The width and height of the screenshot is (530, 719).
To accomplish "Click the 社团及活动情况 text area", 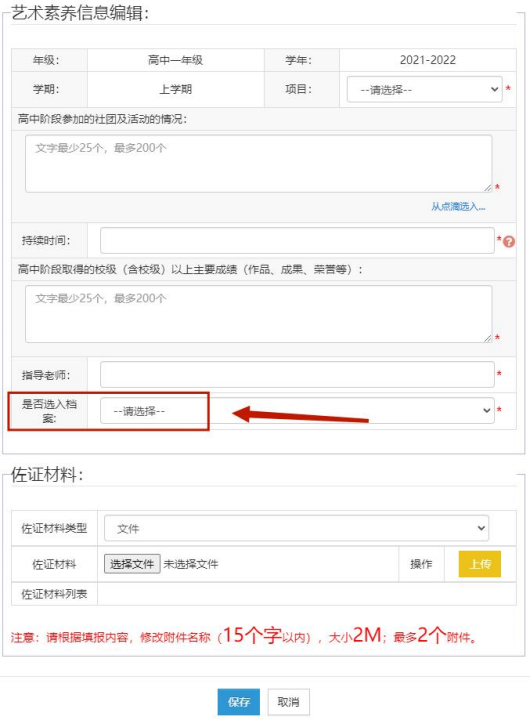I will point(259,163).
